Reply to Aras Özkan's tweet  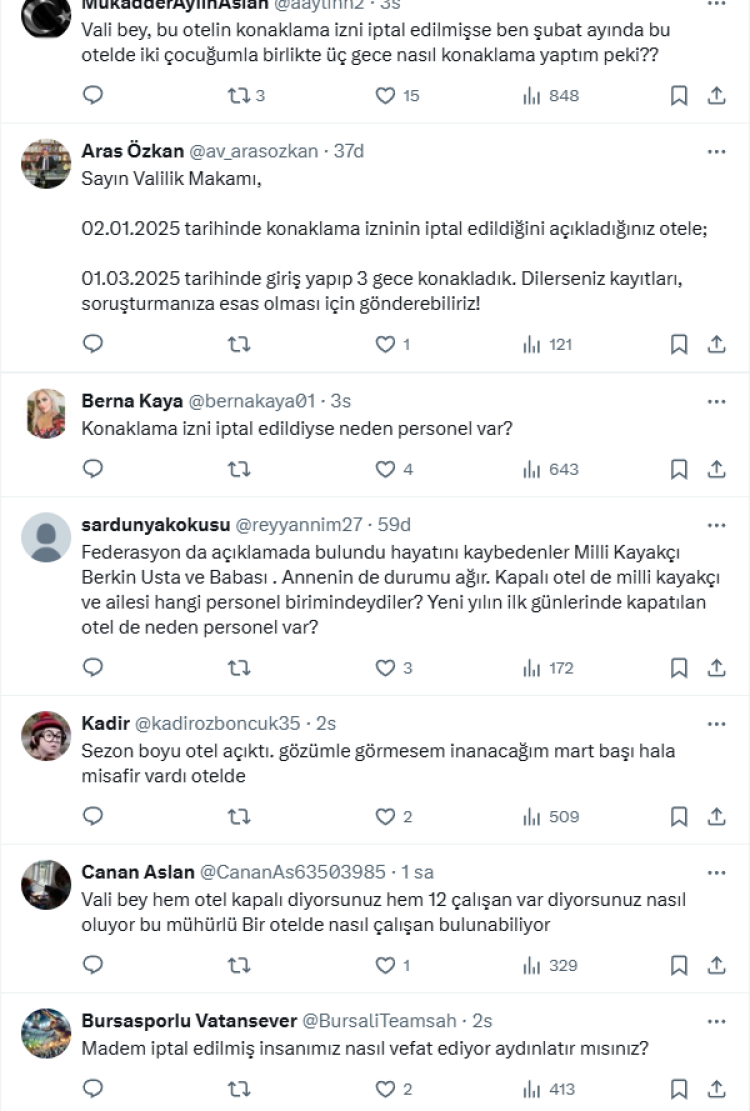click(x=93, y=344)
